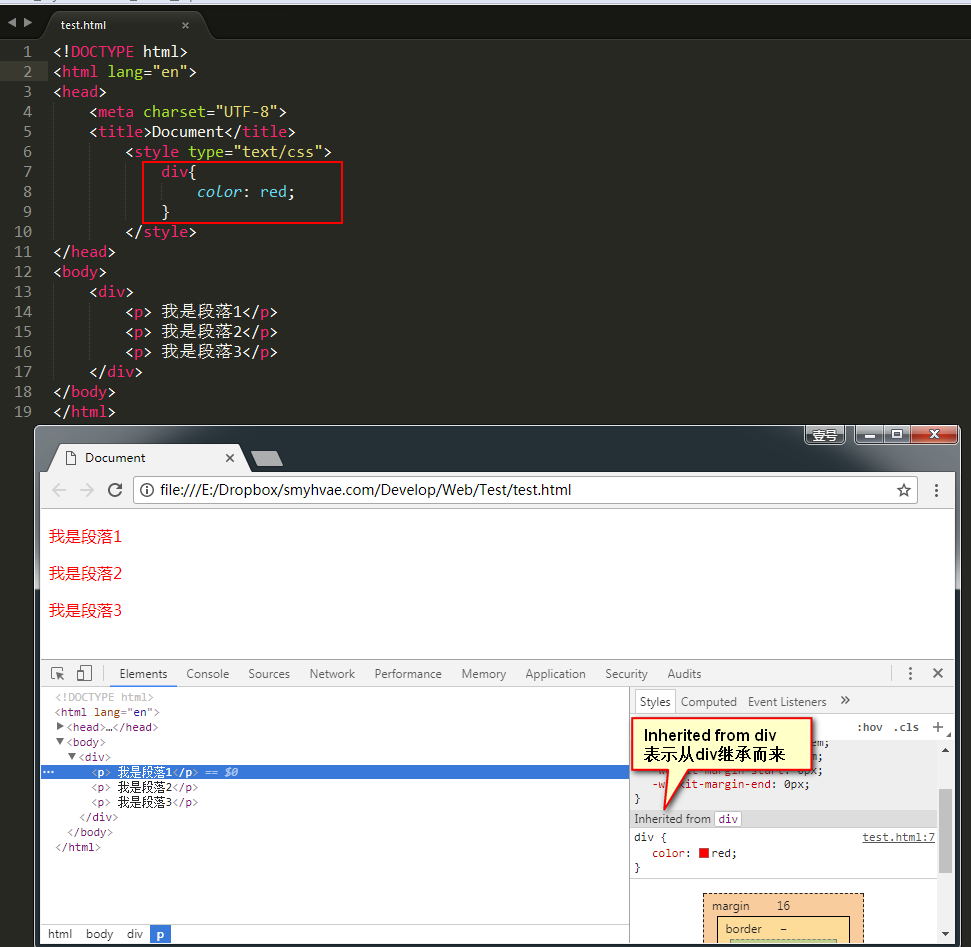Add a new style rule with plus icon
The height and width of the screenshot is (947, 971).
pos(938,727)
